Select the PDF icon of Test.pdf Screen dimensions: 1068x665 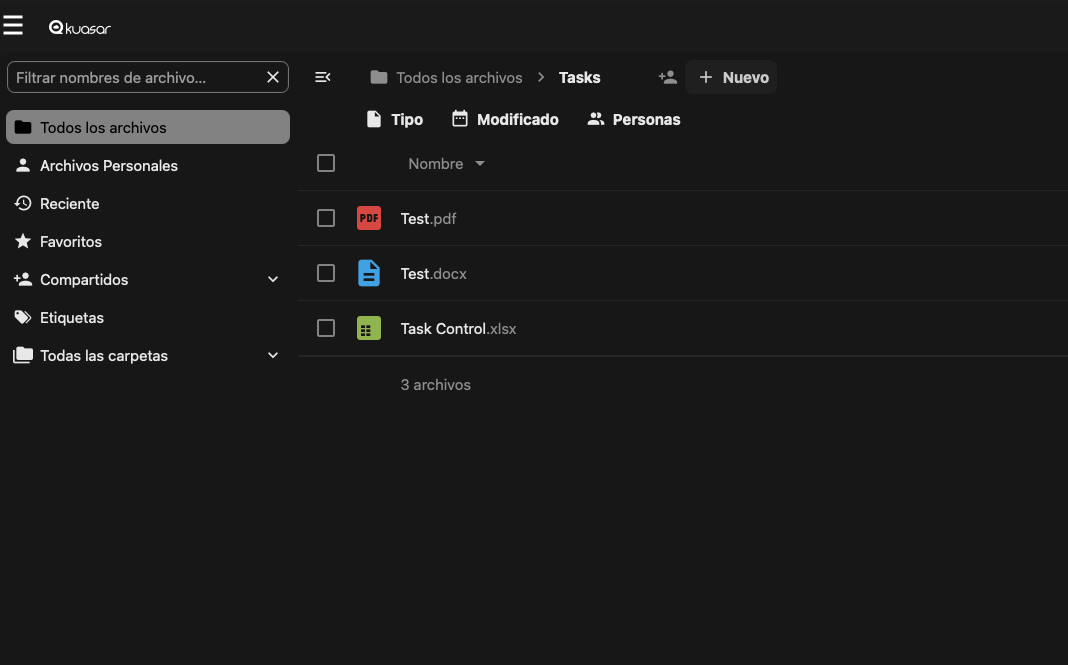pos(369,218)
